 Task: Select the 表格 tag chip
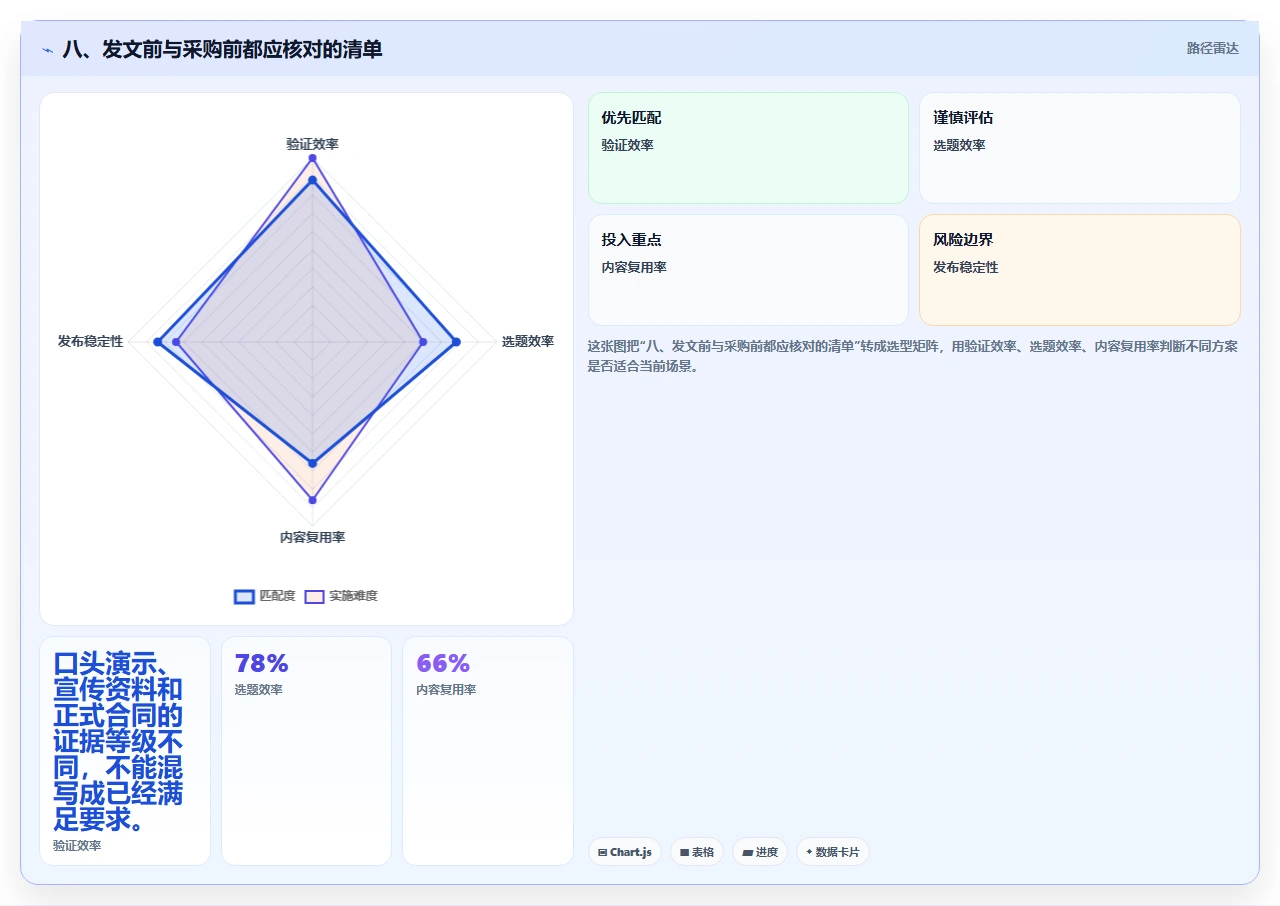697,852
